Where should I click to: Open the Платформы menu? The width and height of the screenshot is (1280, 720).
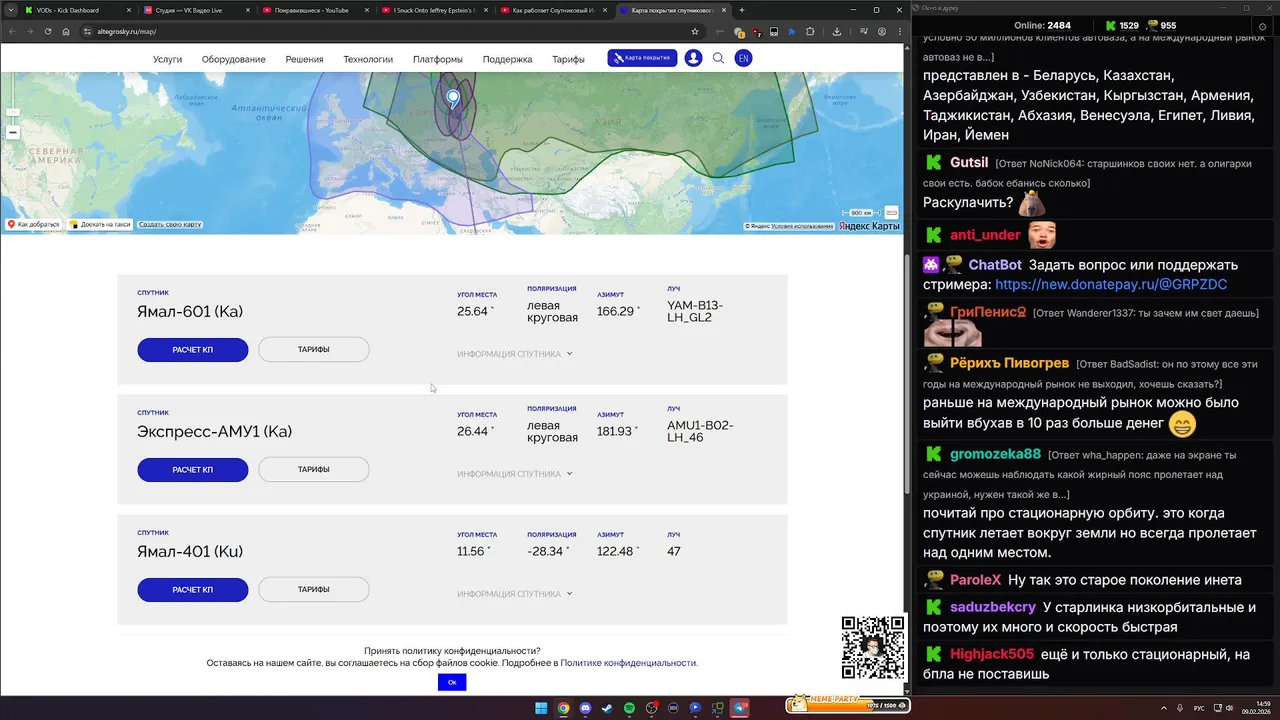tap(438, 59)
